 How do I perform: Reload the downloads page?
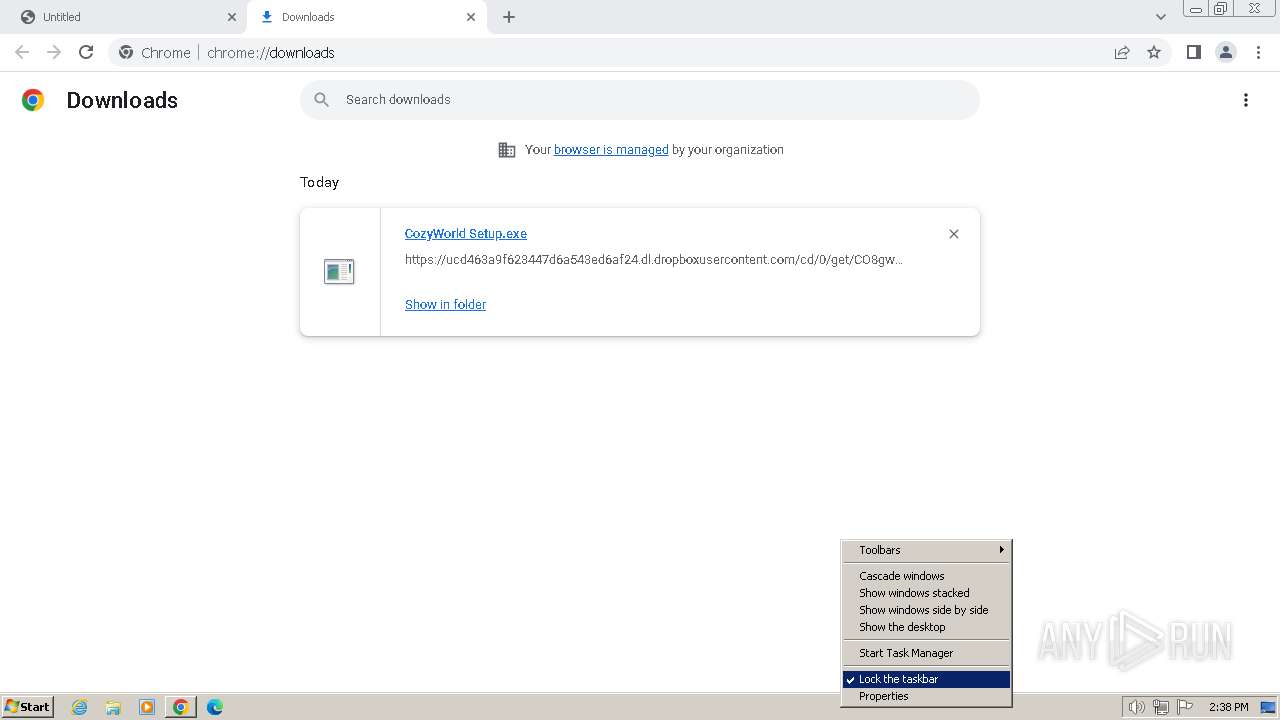86,52
